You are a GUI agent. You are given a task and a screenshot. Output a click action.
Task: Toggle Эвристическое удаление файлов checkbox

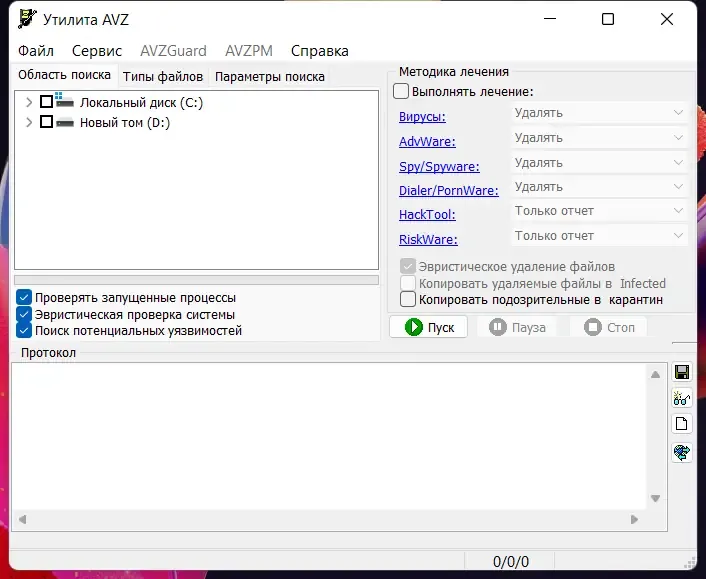pyautogui.click(x=408, y=266)
